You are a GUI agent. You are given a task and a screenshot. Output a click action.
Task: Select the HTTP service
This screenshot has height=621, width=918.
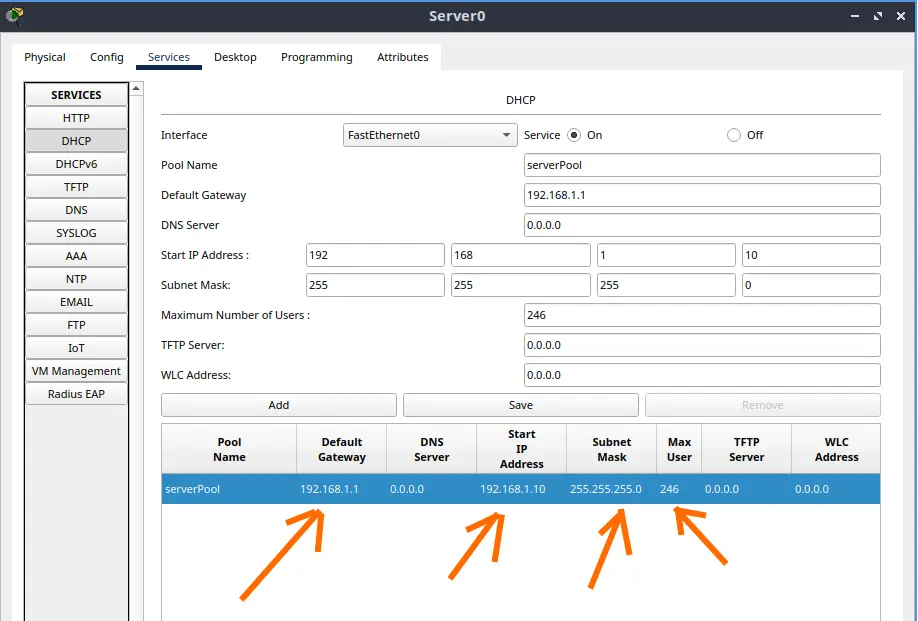pos(76,118)
